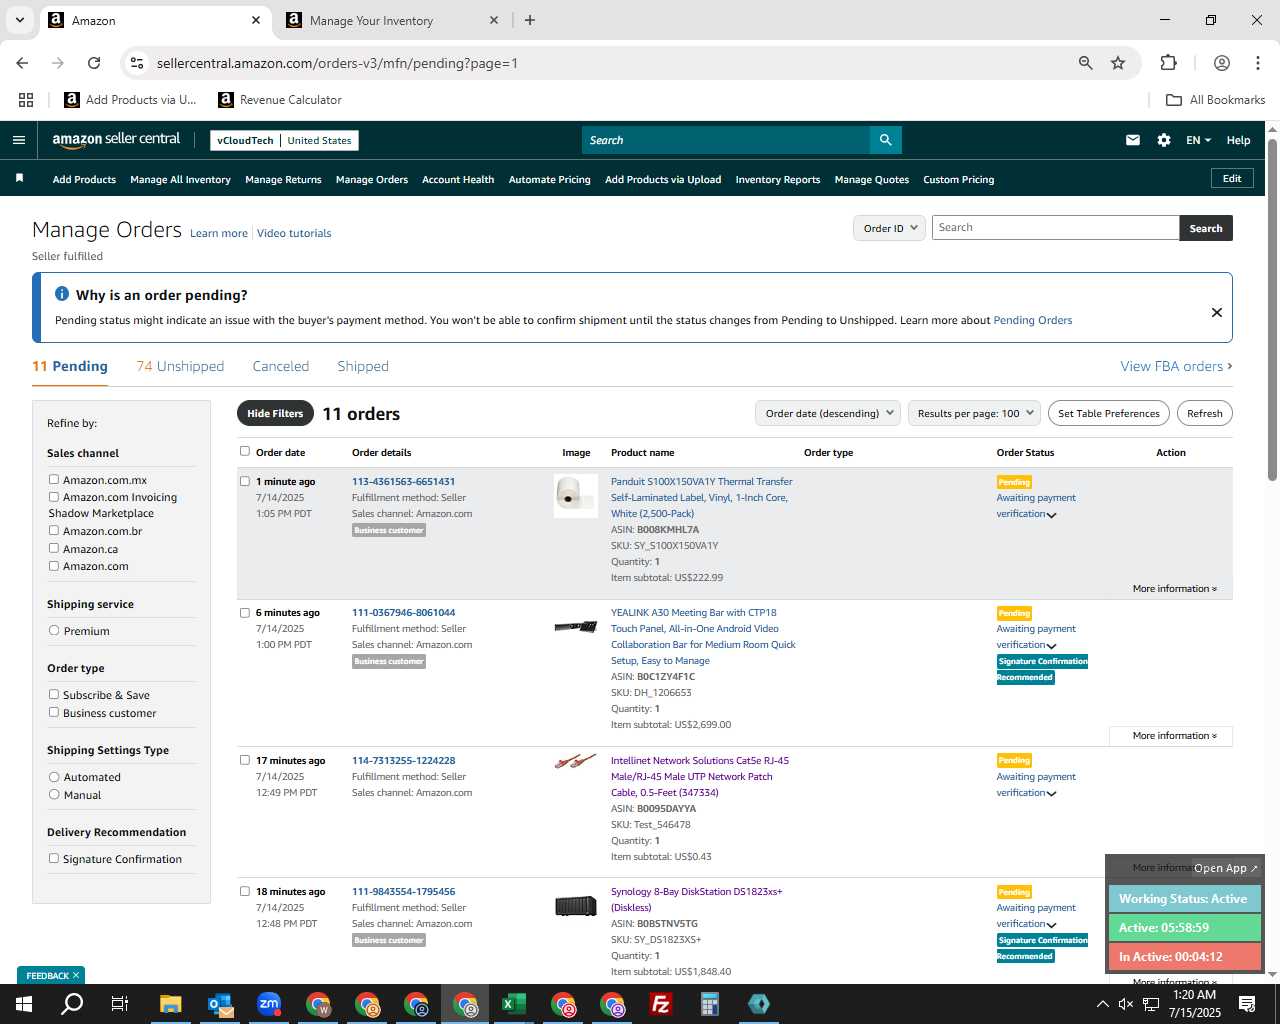Open File Explorer from the taskbar
The width and height of the screenshot is (1280, 1024).
coord(170,1004)
